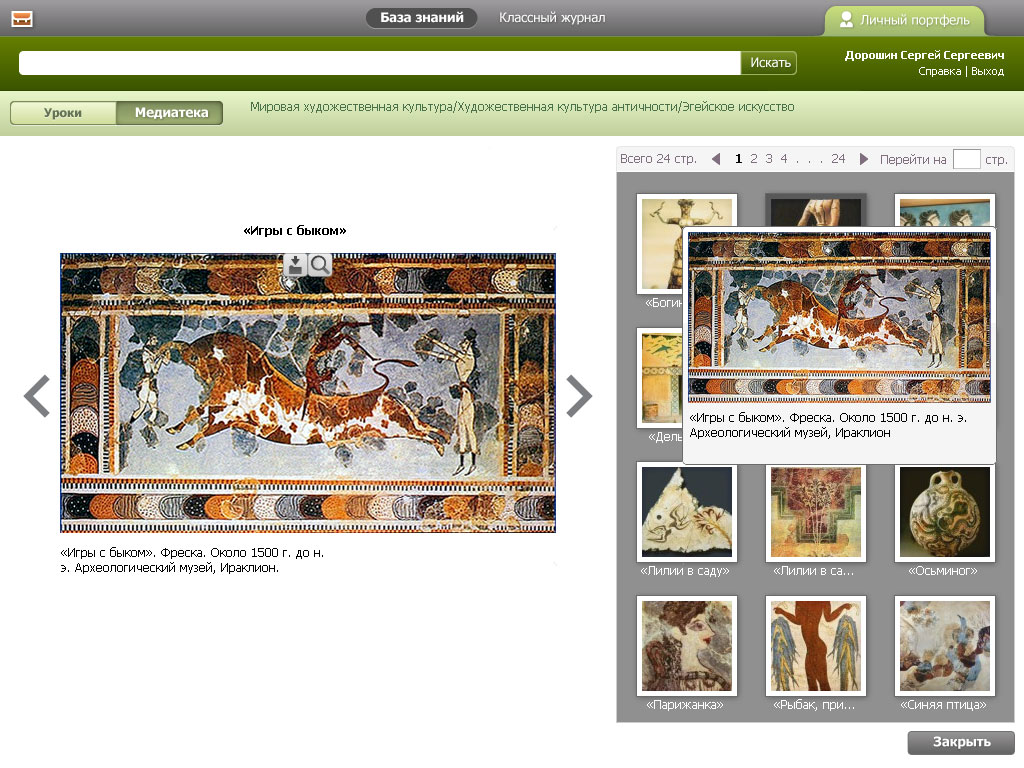This screenshot has width=1024, height=768.
Task: Click the Закрыть button
Action: pos(961,742)
